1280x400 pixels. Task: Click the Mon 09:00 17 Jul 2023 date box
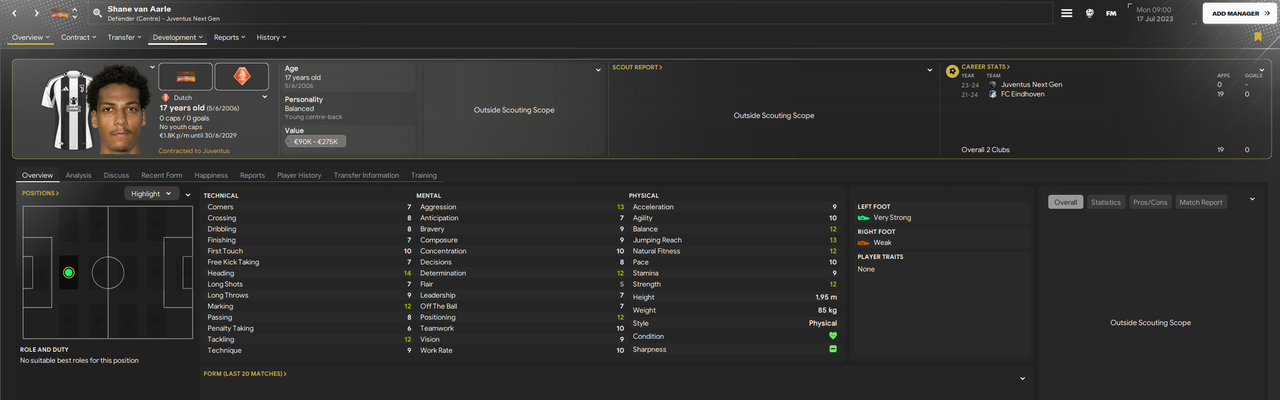click(x=1164, y=13)
